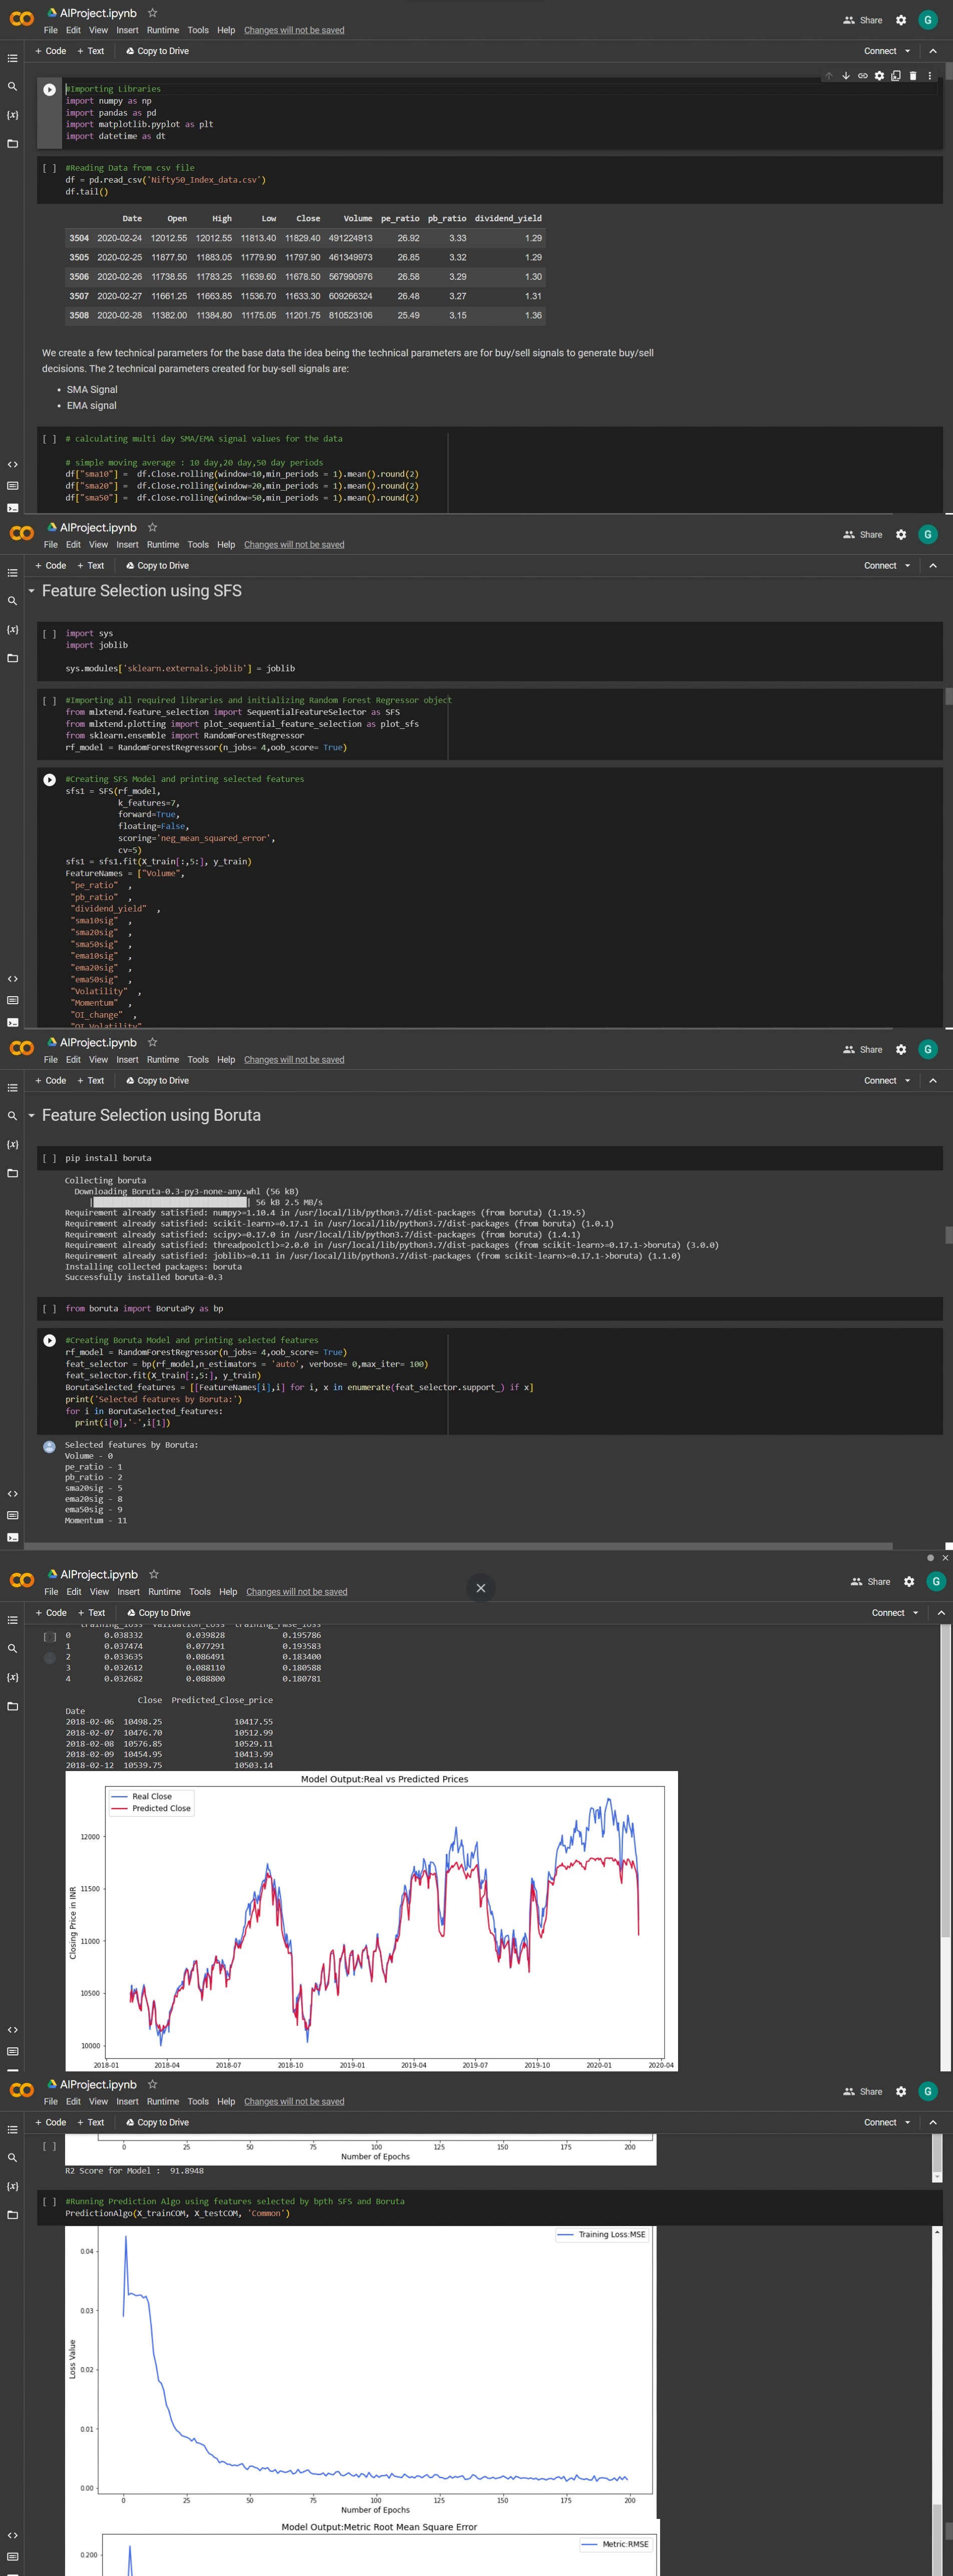Click Copy to Drive above the Boruta section

[157, 1080]
